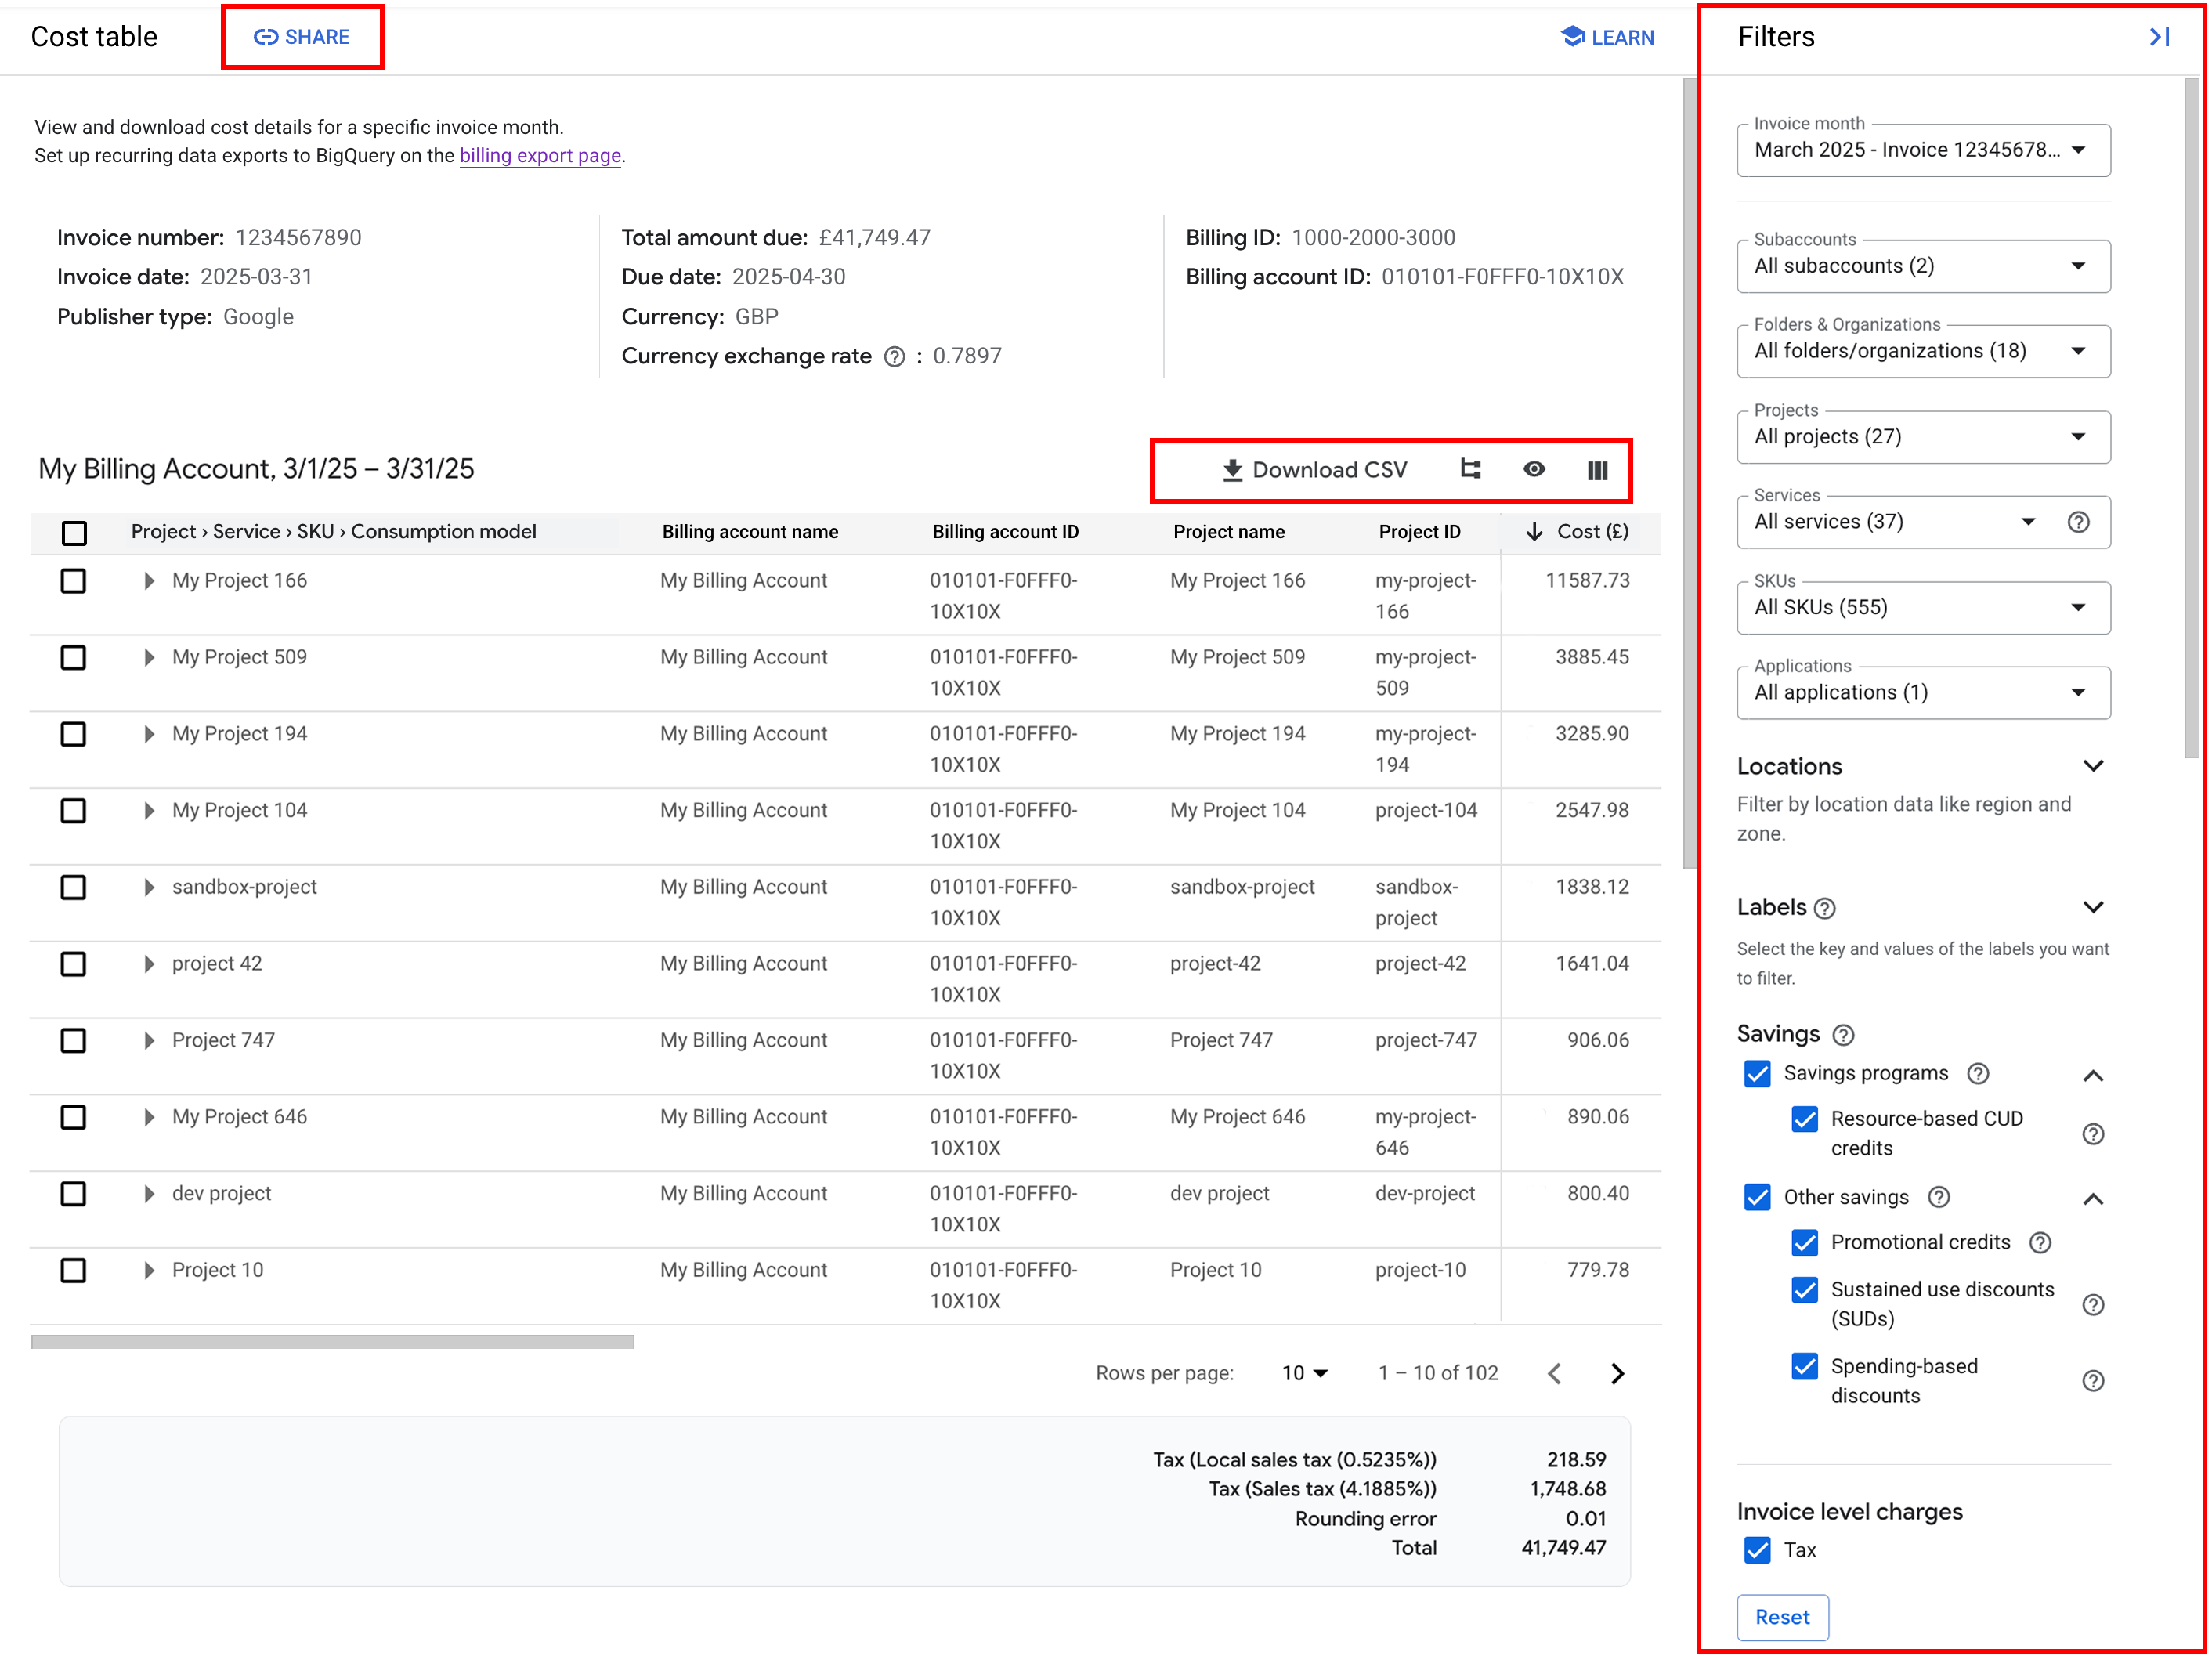This screenshot has width=2212, height=1656.
Task: Collapse the Filters panel with the arrow icon
Action: tap(2159, 37)
